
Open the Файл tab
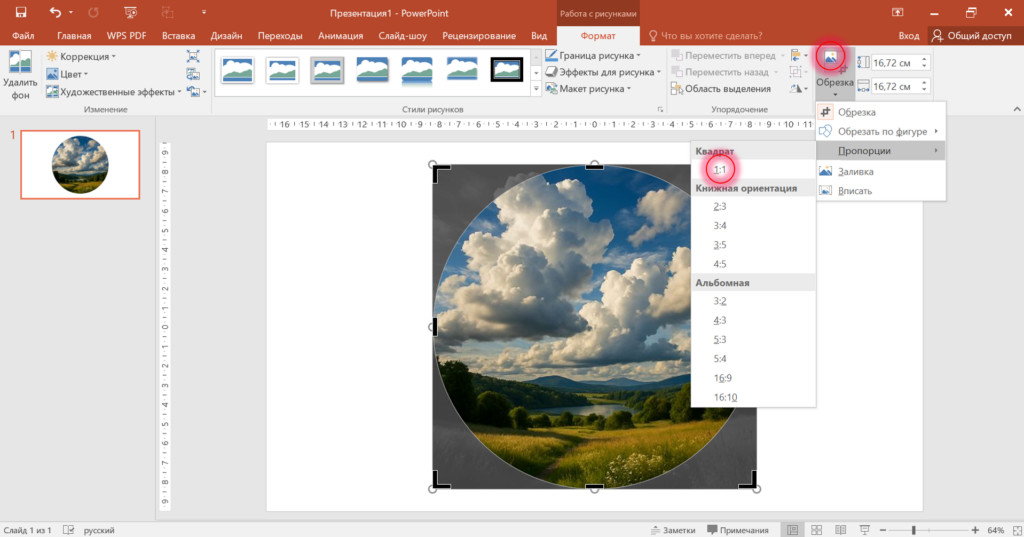point(23,36)
